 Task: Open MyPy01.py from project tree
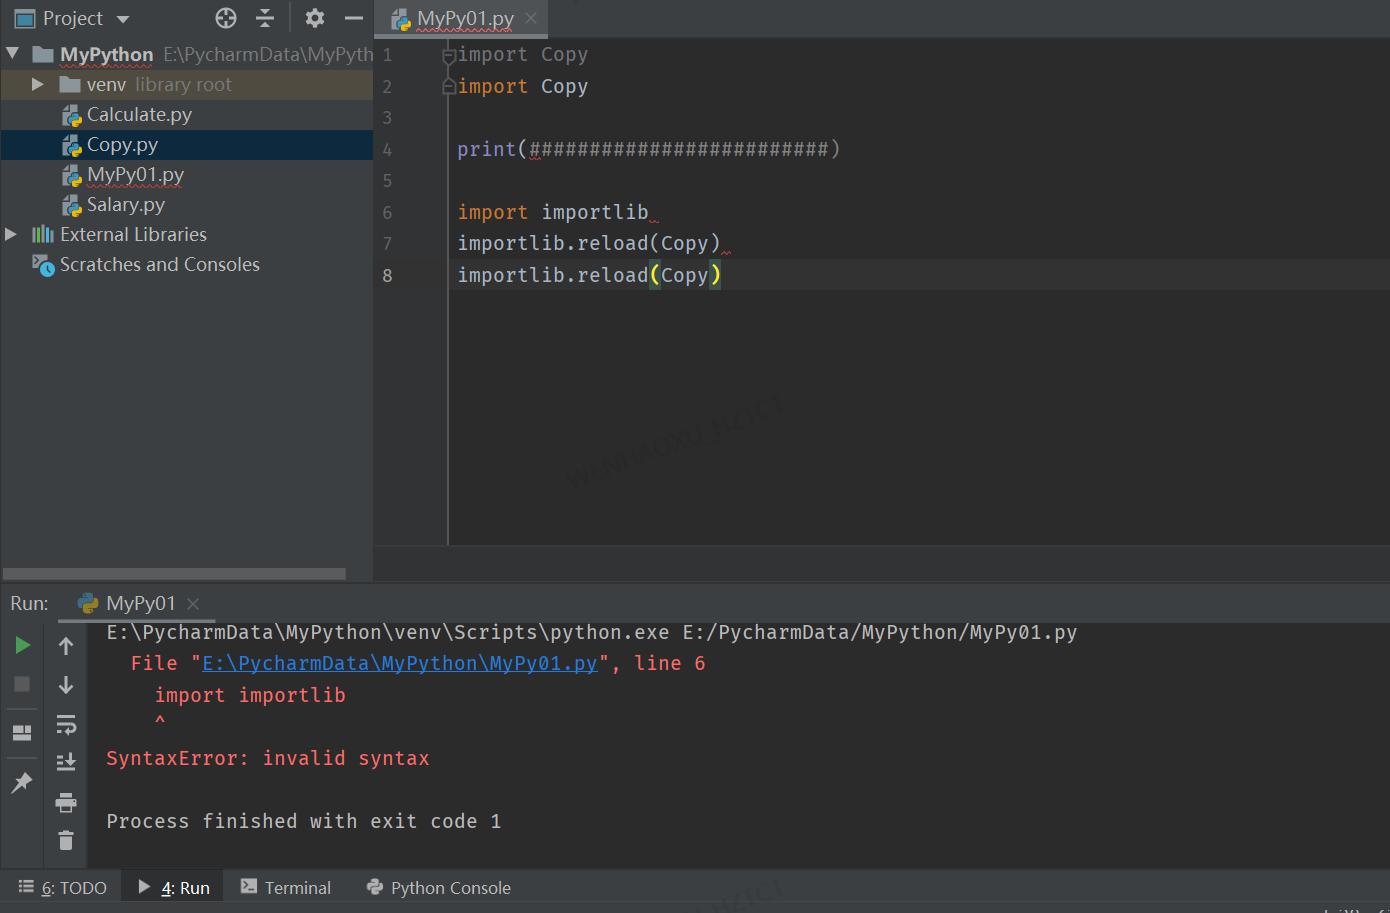pos(135,175)
